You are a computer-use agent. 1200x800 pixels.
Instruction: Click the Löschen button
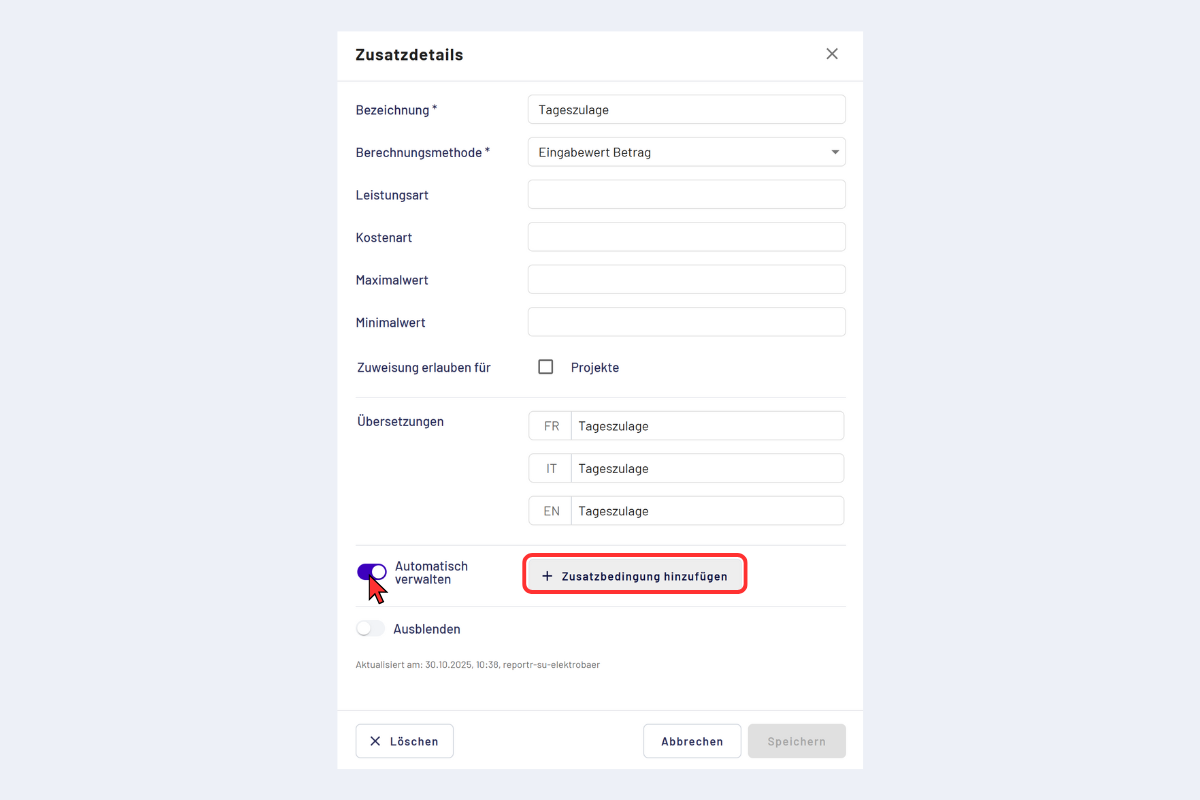(404, 741)
